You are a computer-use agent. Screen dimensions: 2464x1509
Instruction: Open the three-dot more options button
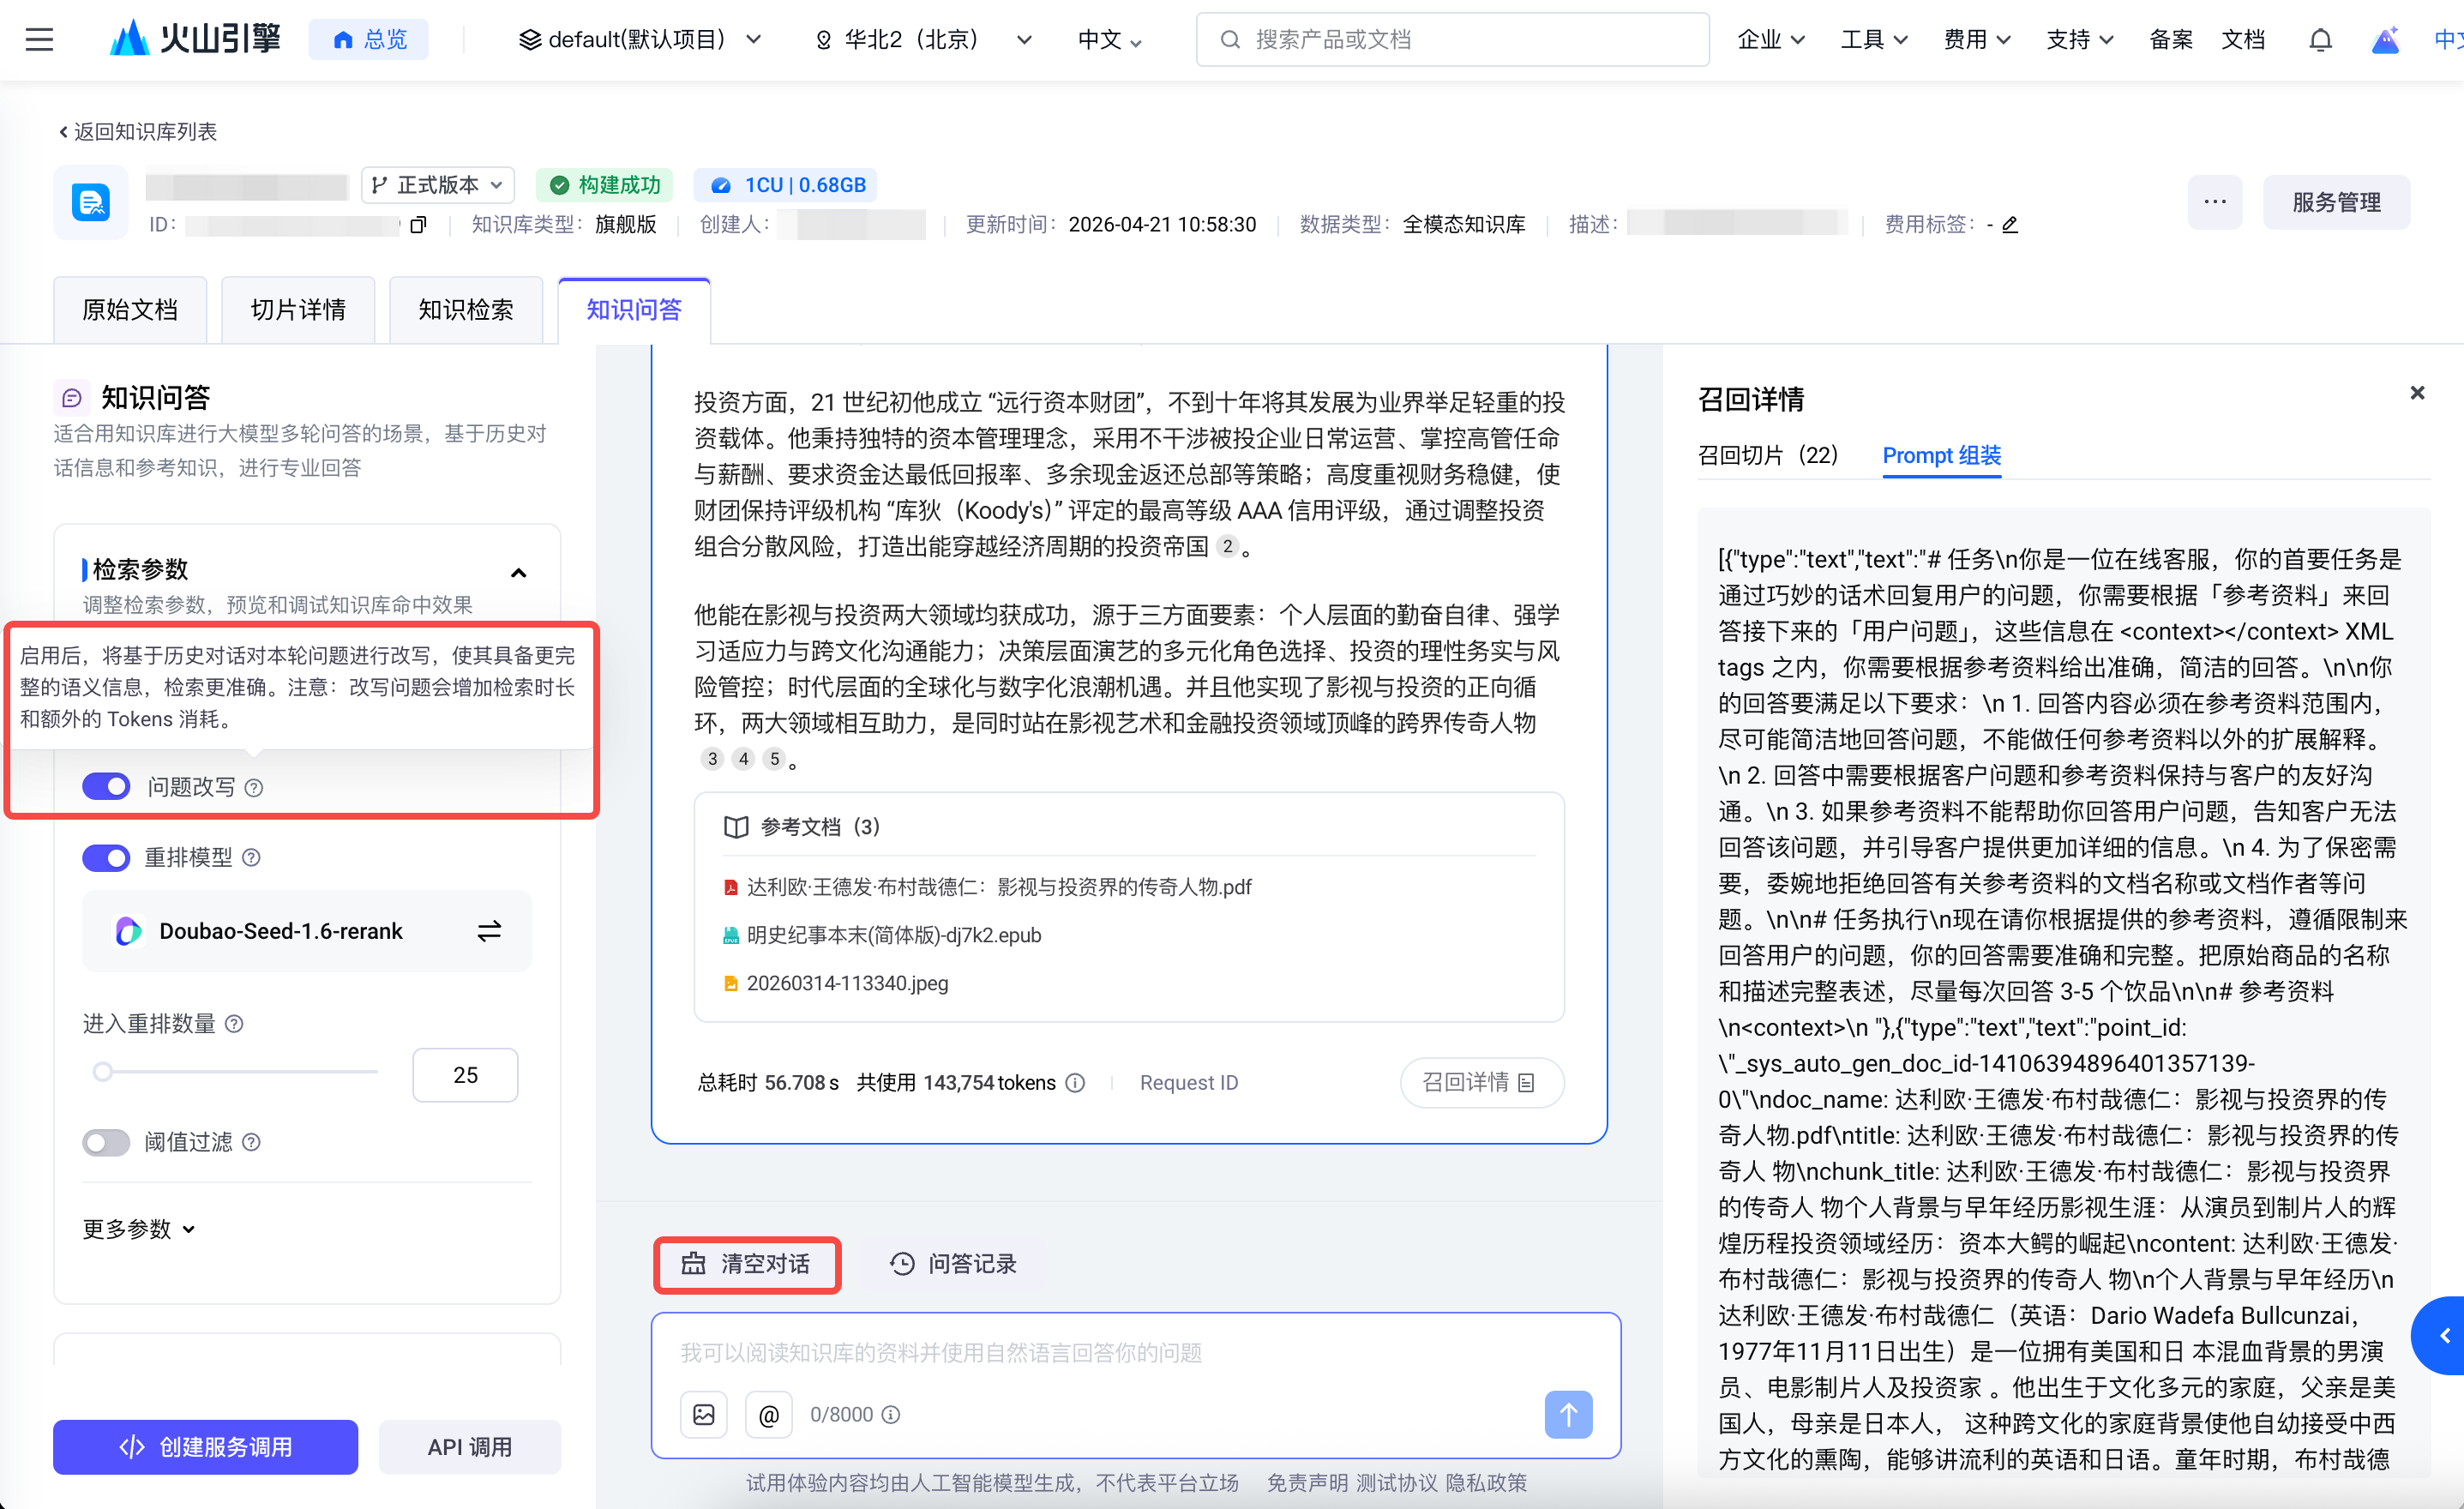coord(2214,202)
